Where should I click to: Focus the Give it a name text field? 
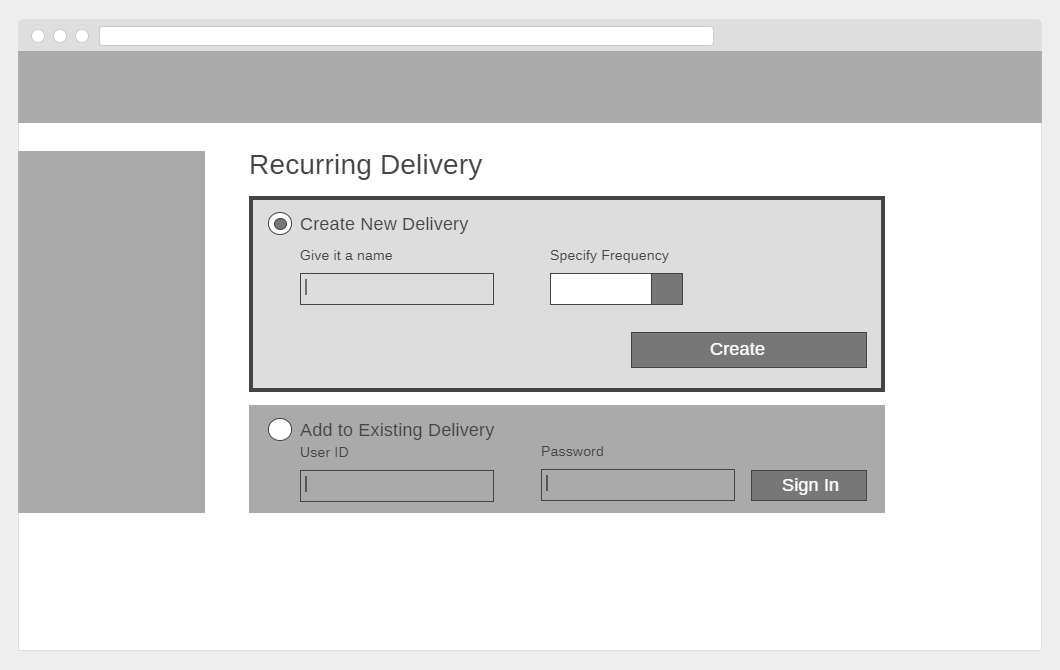[x=397, y=289]
